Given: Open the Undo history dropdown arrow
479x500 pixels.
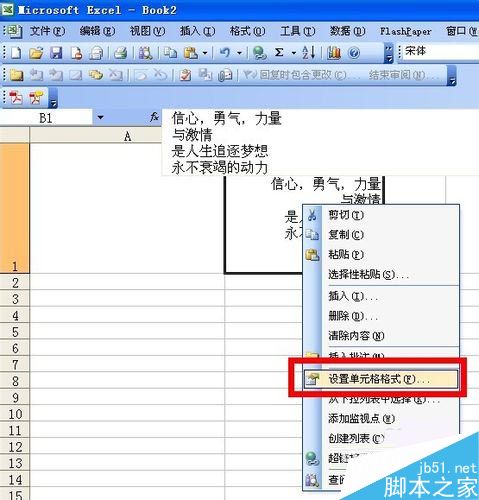Looking at the screenshot, I should click(239, 53).
